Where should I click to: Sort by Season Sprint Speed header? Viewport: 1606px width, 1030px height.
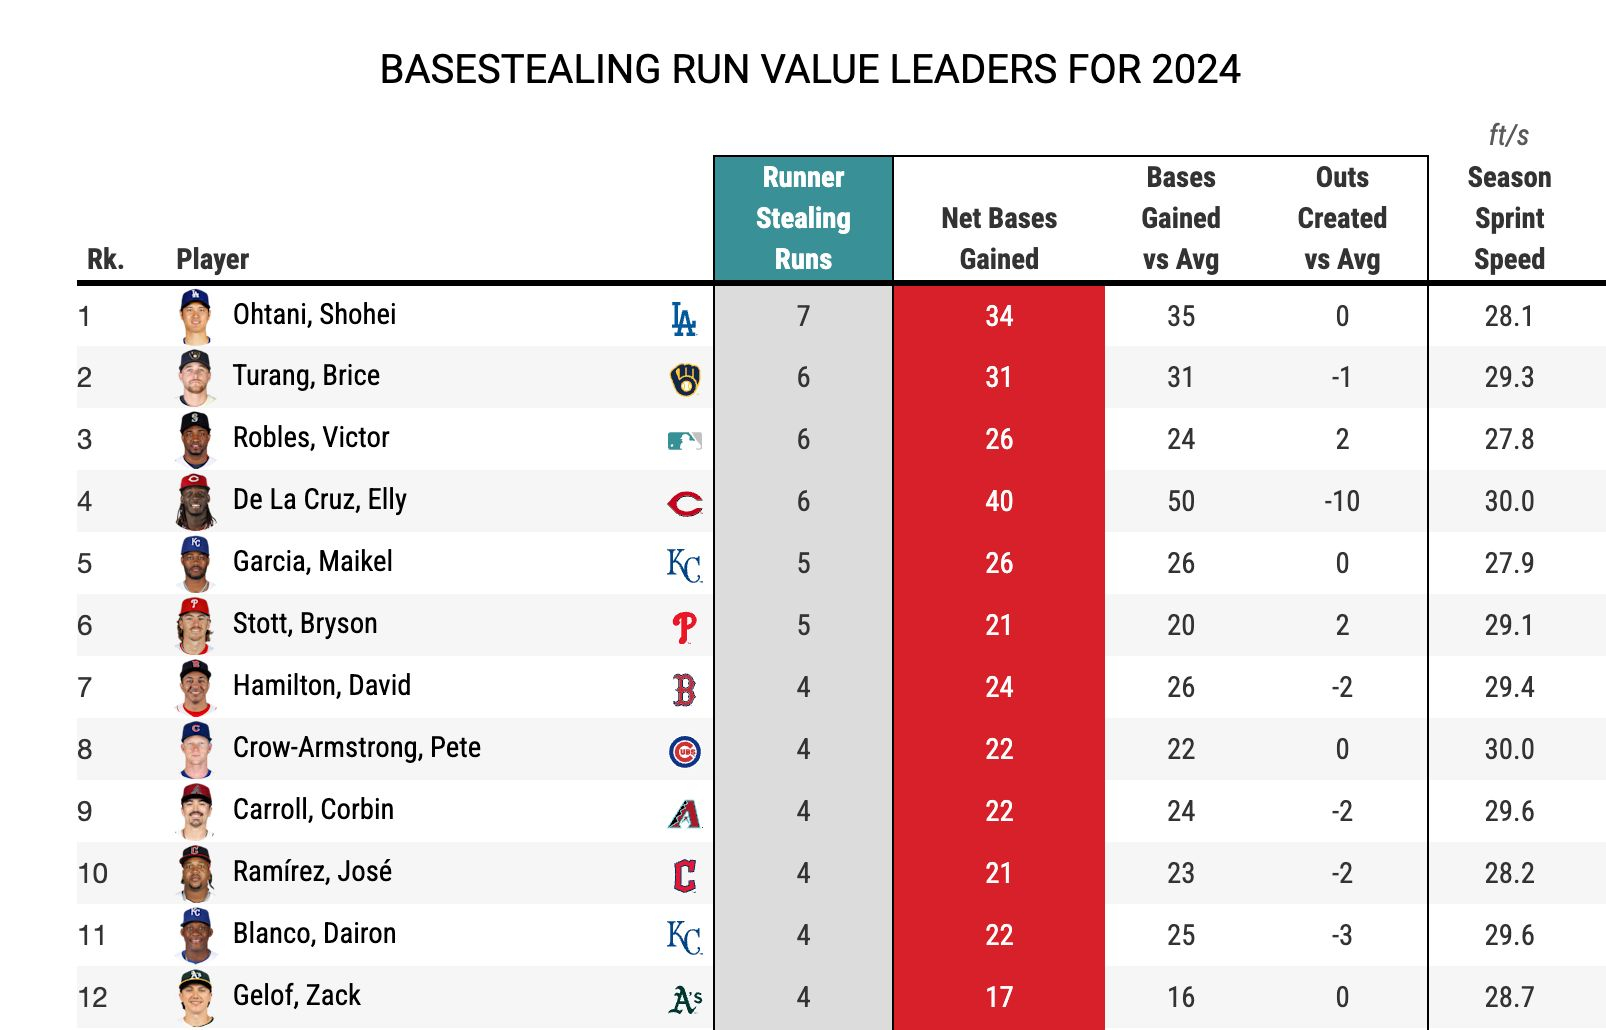point(1509,218)
